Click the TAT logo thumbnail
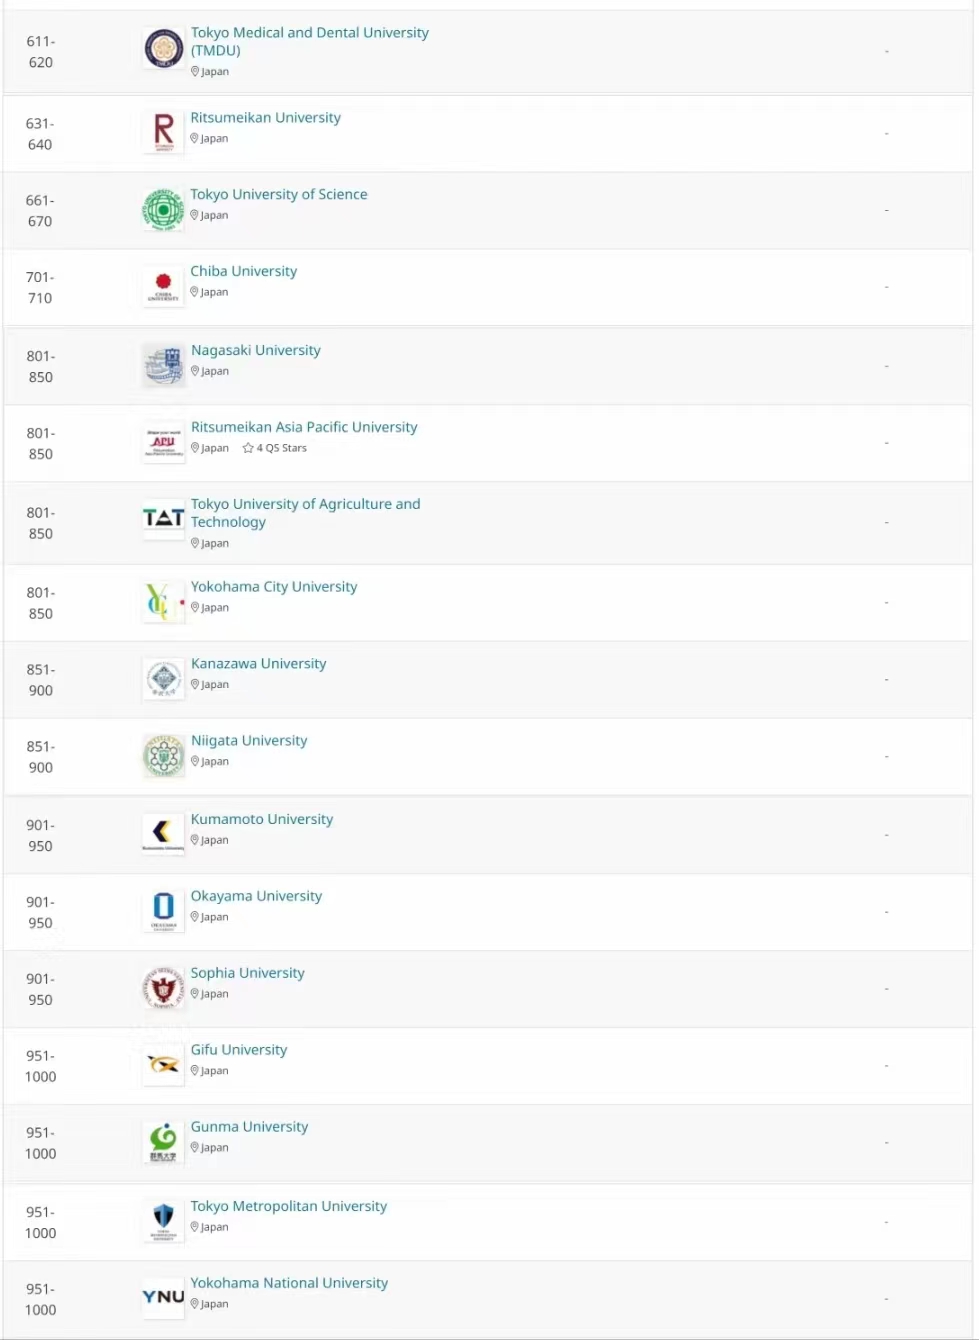Viewport: 979px width, 1340px height. [x=163, y=518]
